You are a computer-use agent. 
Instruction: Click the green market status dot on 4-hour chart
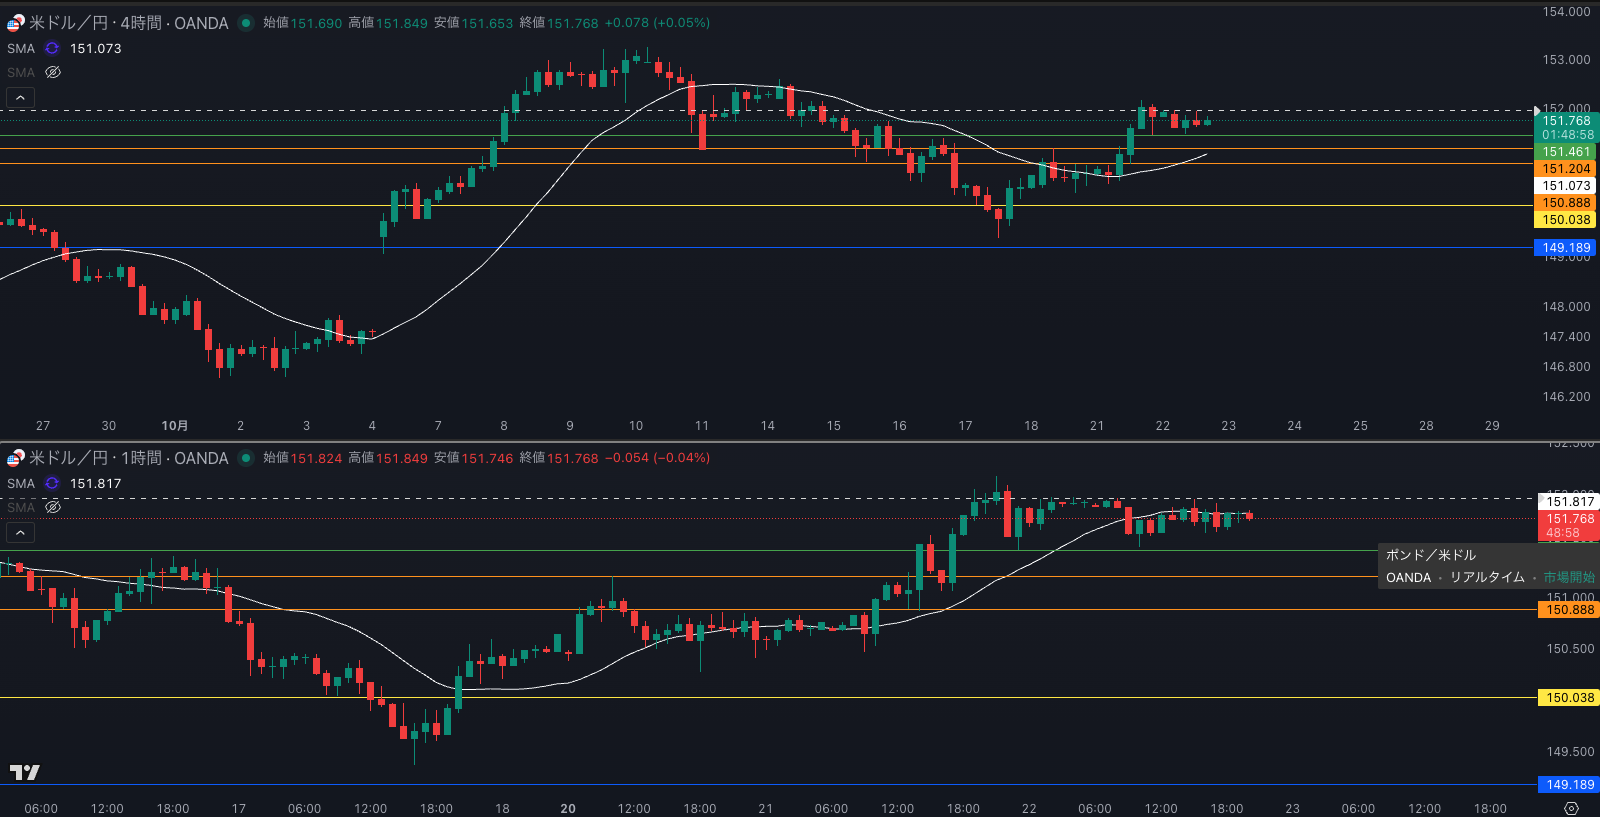pyautogui.click(x=246, y=23)
